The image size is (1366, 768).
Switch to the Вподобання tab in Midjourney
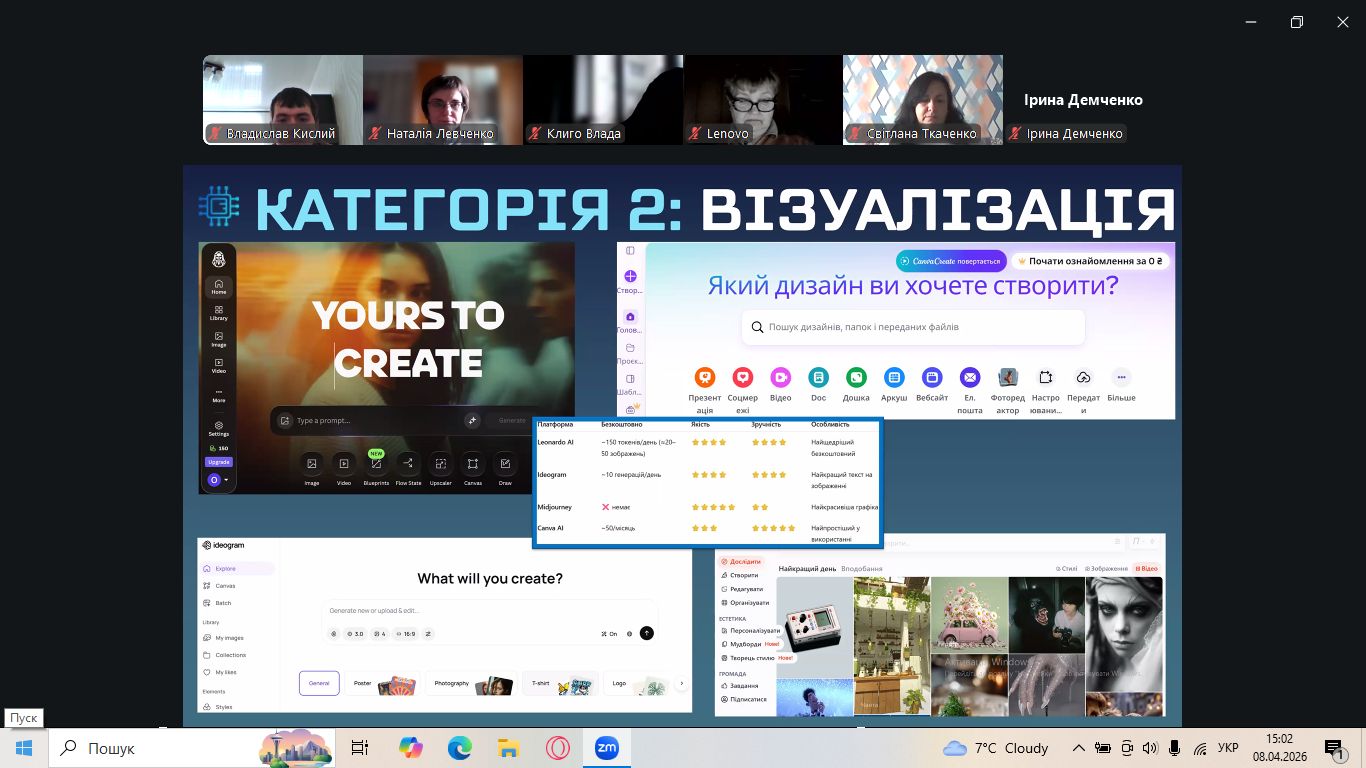coord(862,568)
